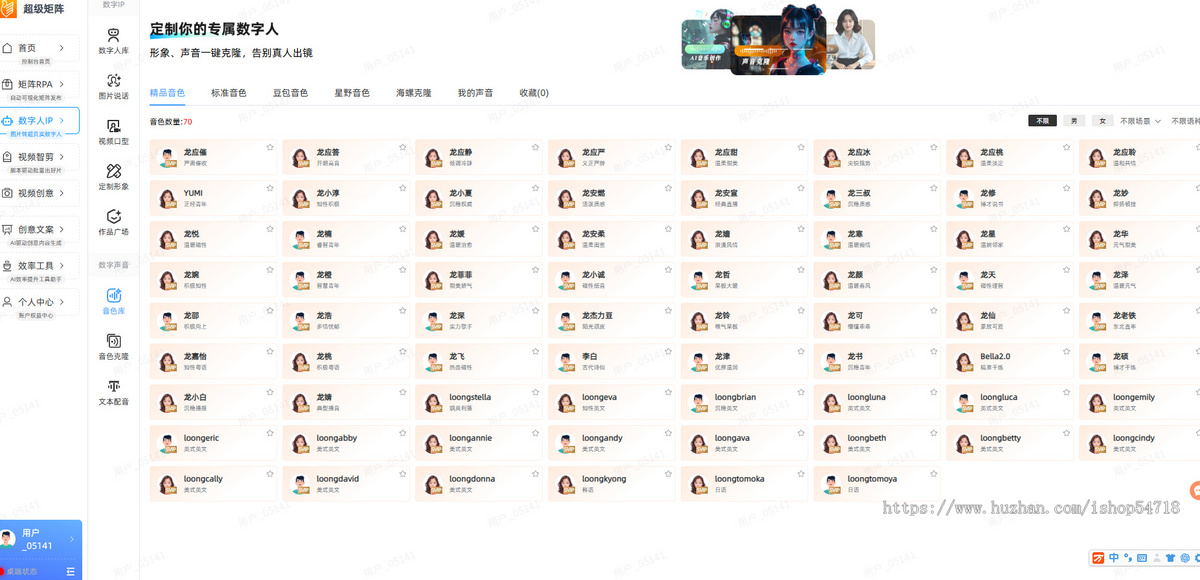
Task: Expand the 个人中心 menu chevron
Action: 62,302
